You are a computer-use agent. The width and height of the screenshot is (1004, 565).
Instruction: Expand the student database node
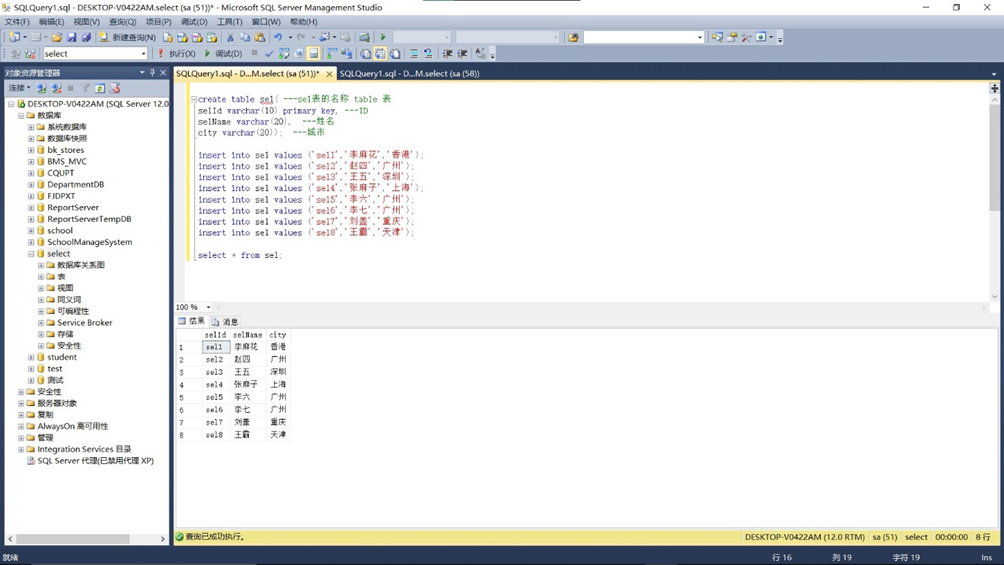[x=31, y=357]
